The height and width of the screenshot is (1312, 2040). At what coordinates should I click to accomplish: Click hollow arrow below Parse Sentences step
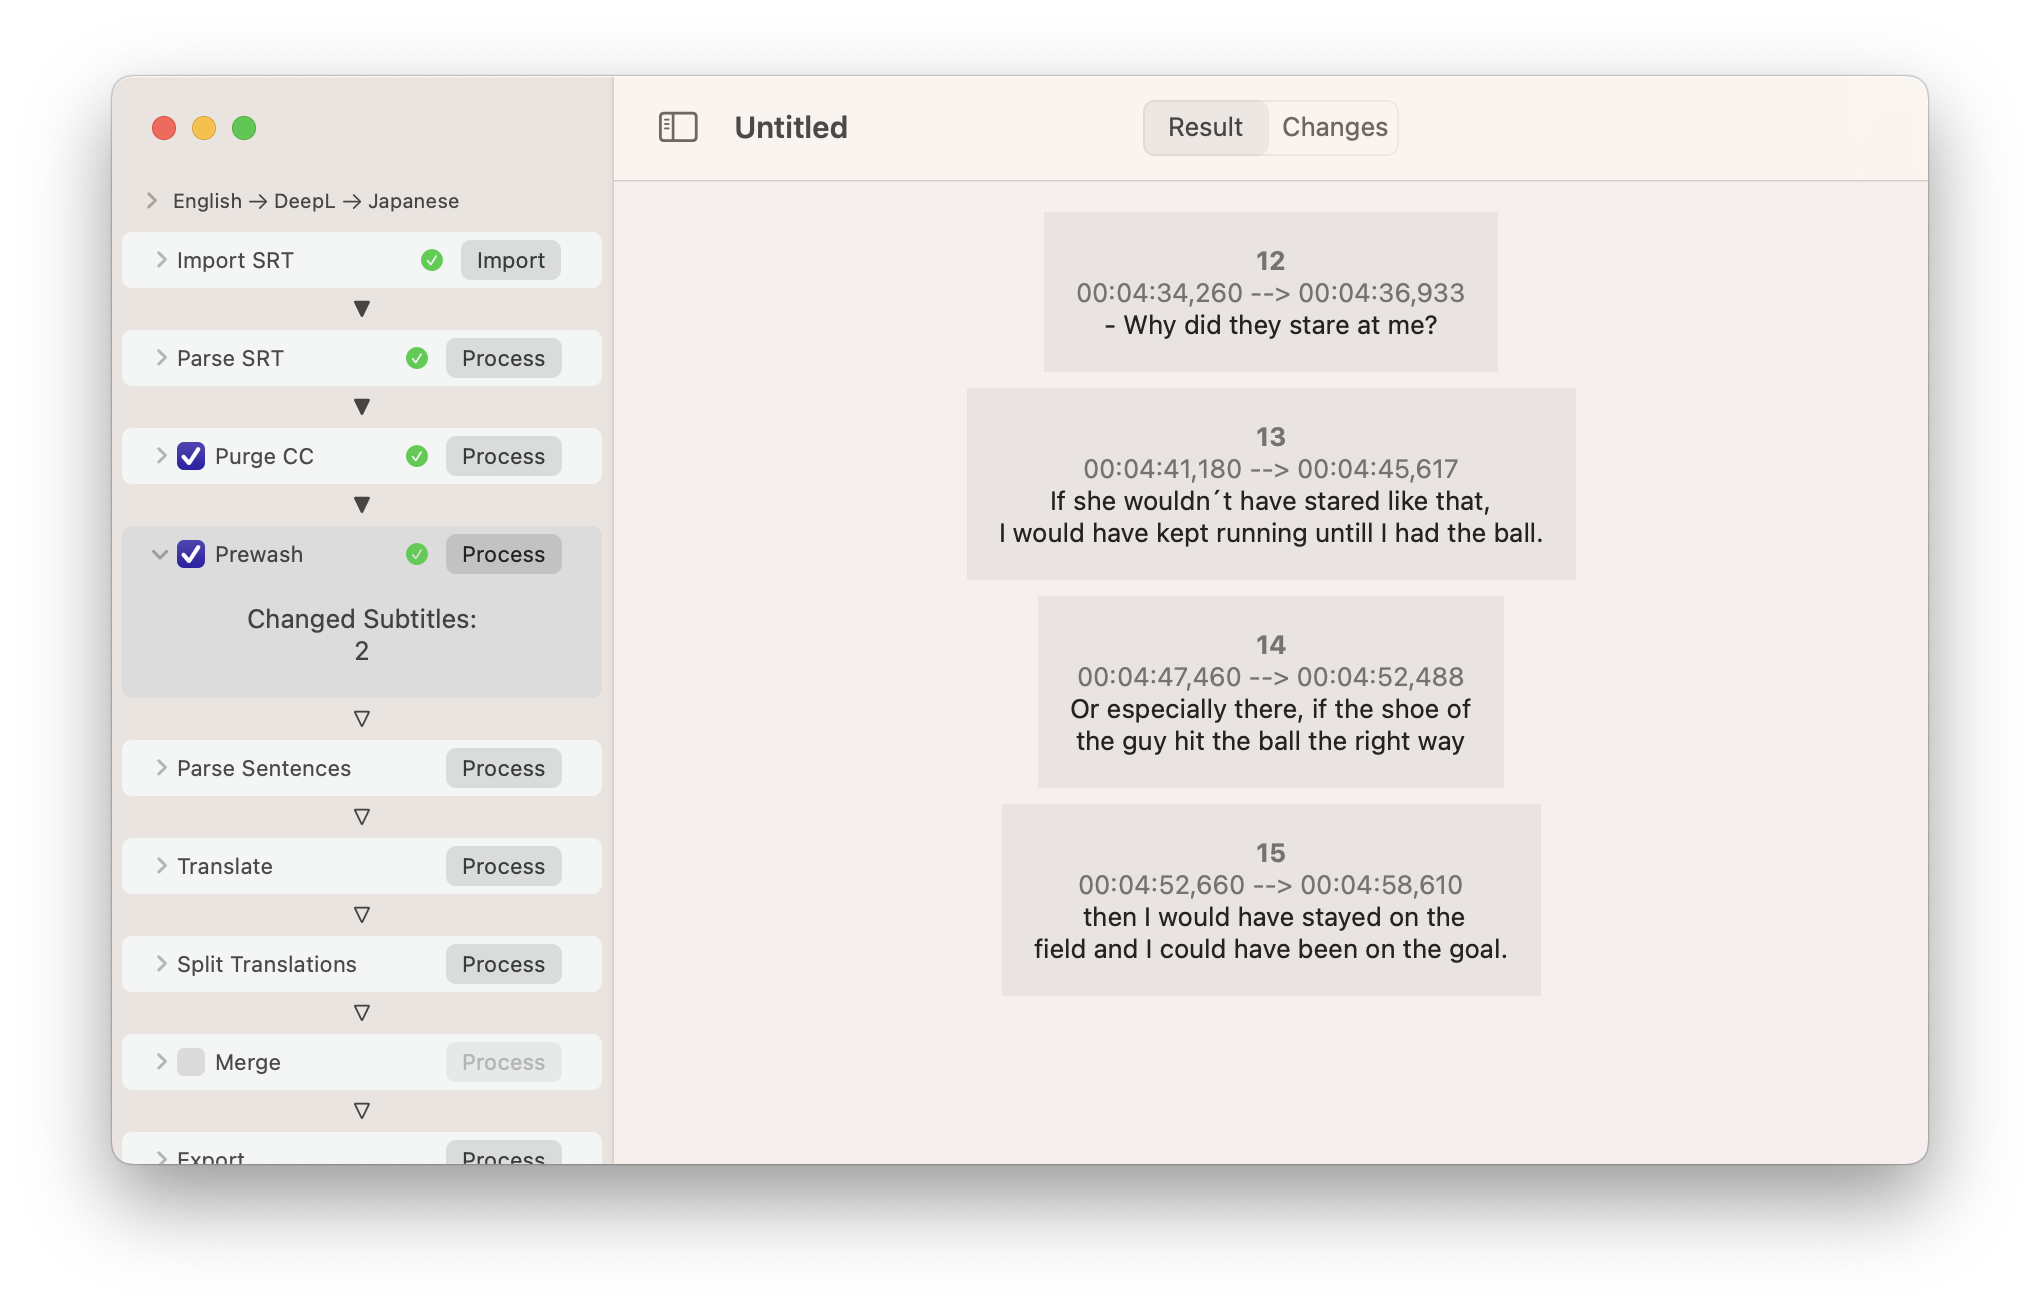point(362,817)
